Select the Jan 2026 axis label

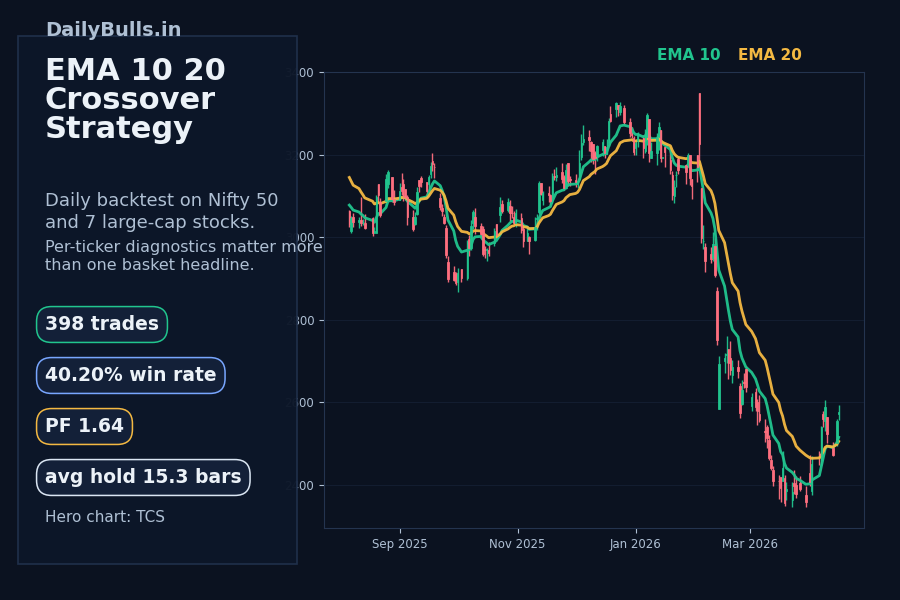point(635,544)
